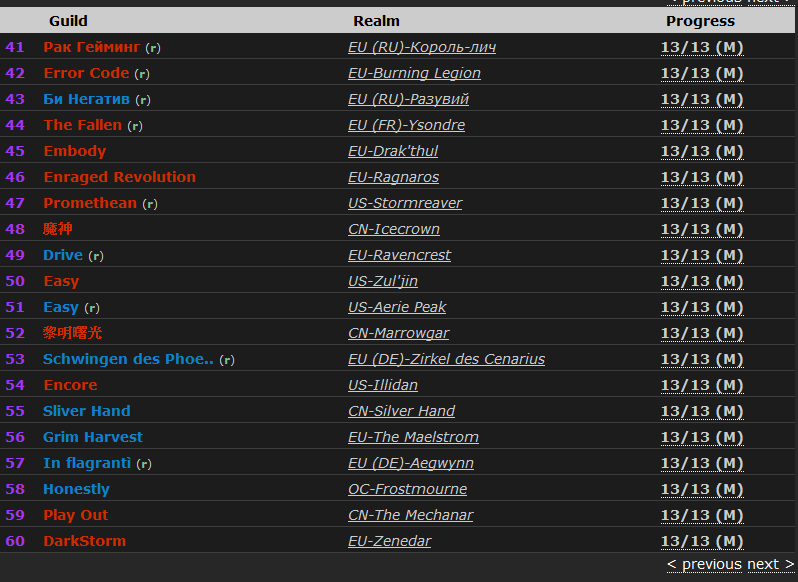Open the CN-The Mechanar realm link

[x=411, y=515]
